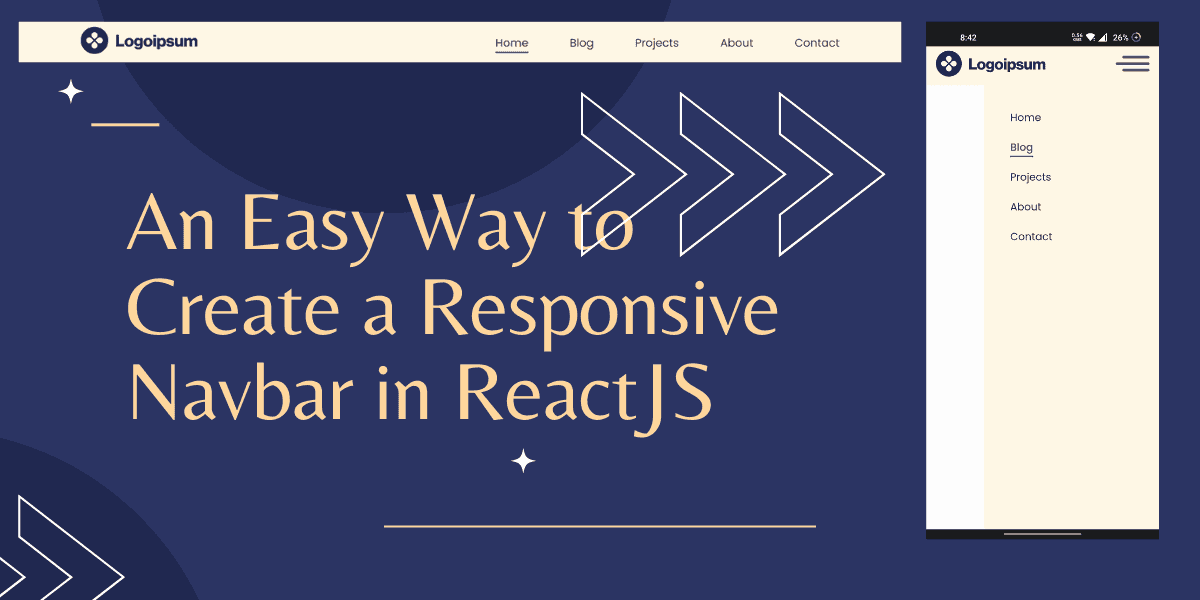Click the 8:42 clock in the mobile status bar

click(x=966, y=36)
